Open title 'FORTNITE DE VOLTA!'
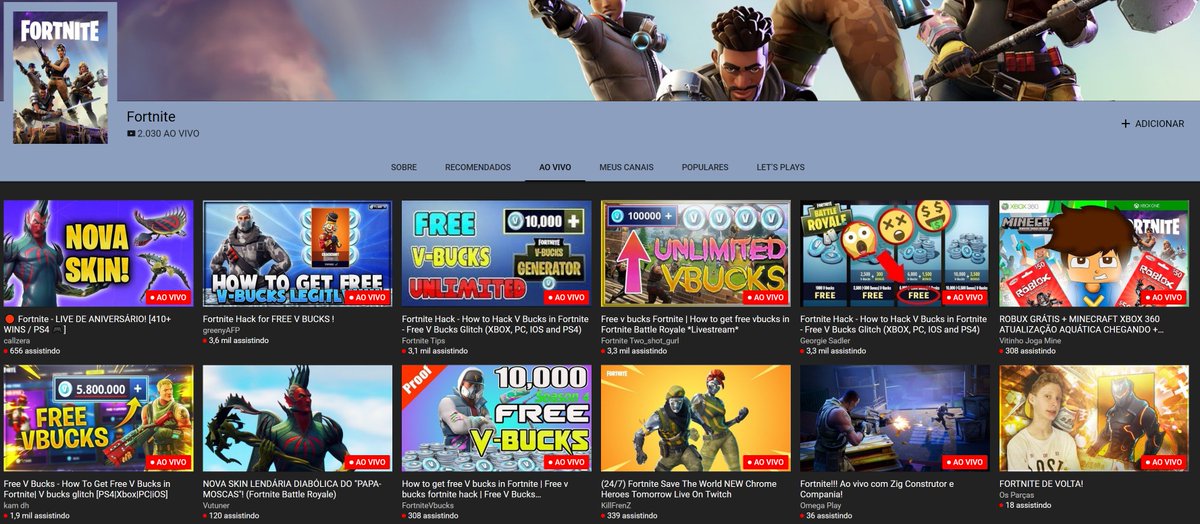 point(1043,483)
